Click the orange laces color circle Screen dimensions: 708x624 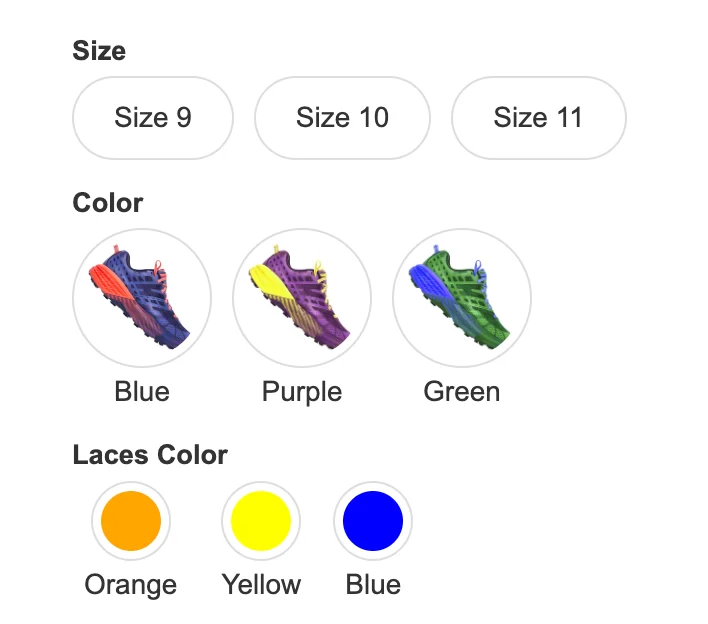[x=131, y=521]
